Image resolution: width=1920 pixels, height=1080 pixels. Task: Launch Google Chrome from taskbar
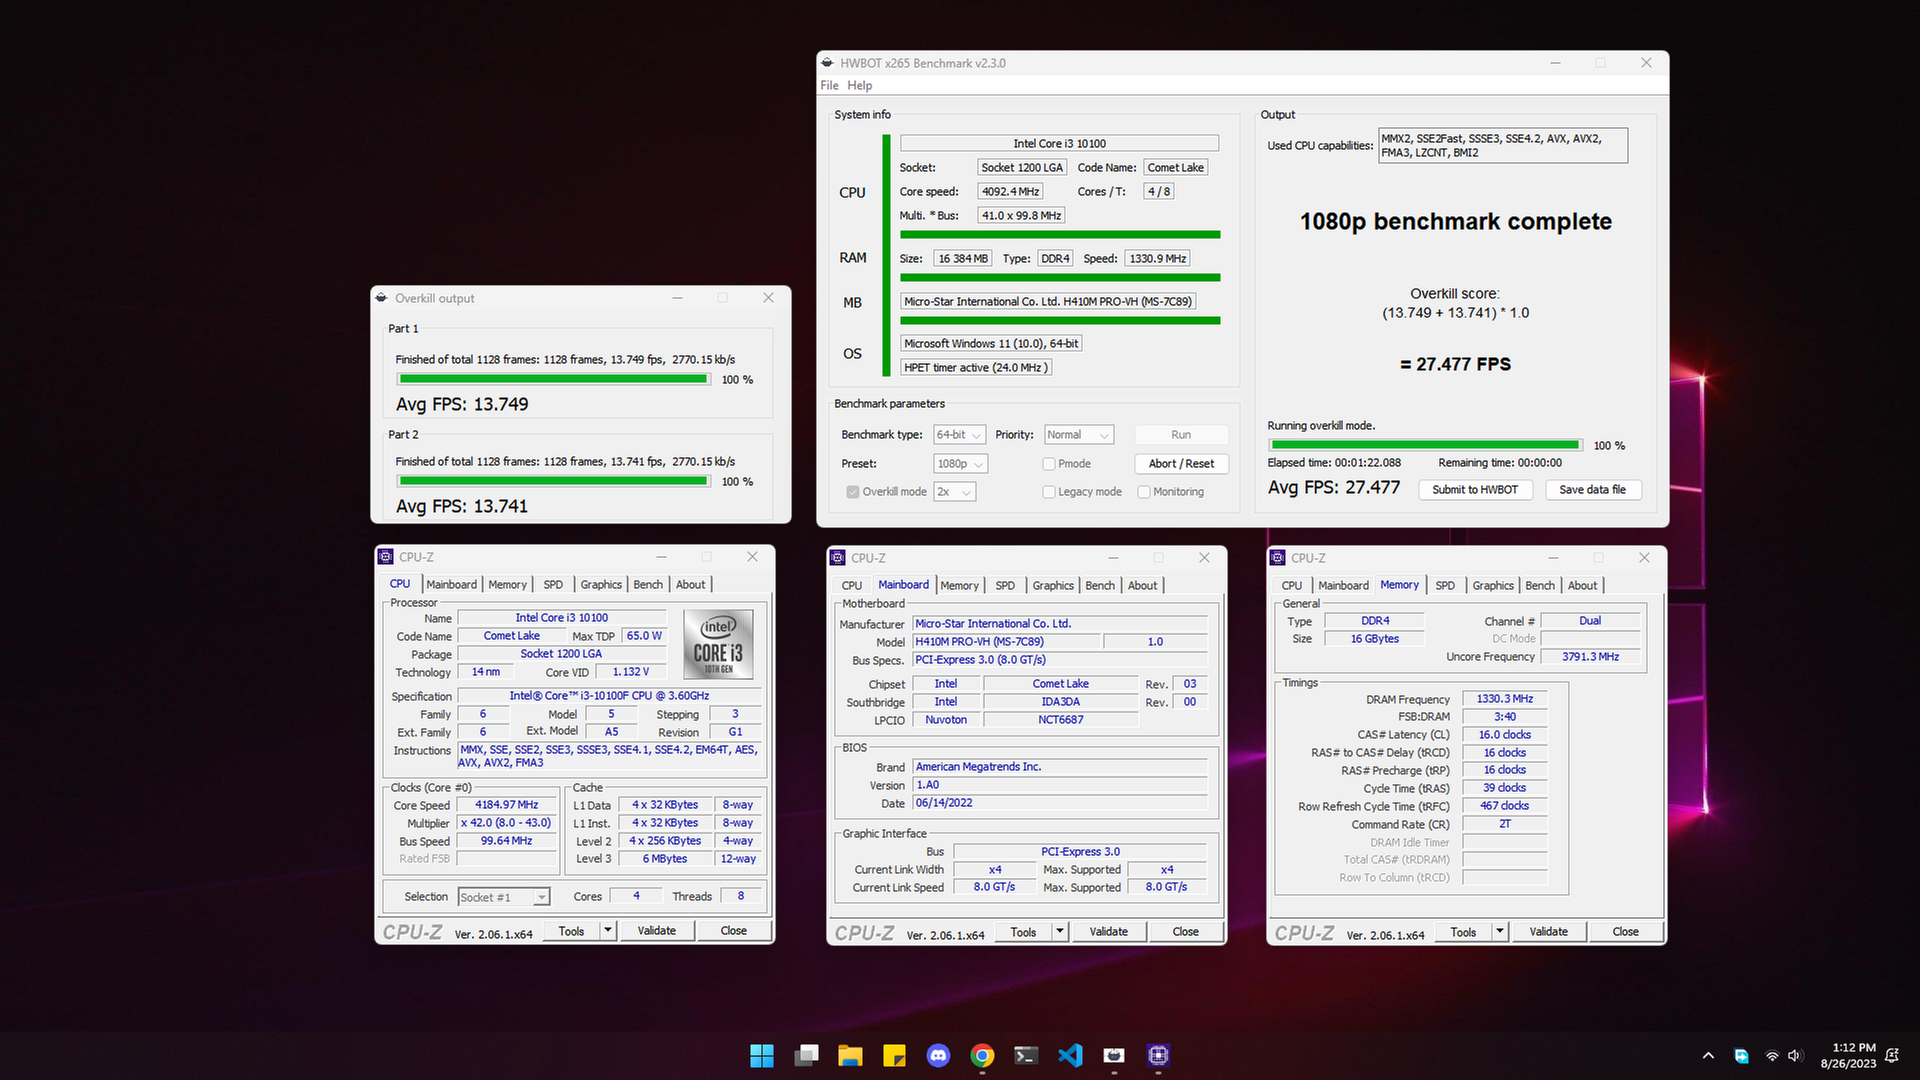tap(982, 1055)
